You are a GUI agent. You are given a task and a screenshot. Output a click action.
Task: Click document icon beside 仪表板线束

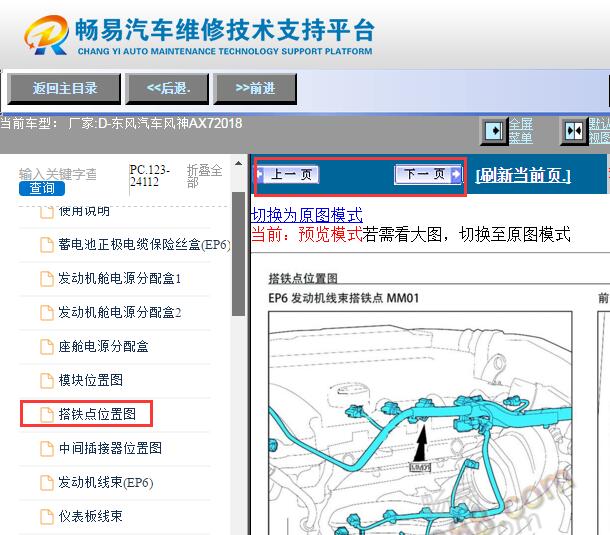(x=47, y=517)
